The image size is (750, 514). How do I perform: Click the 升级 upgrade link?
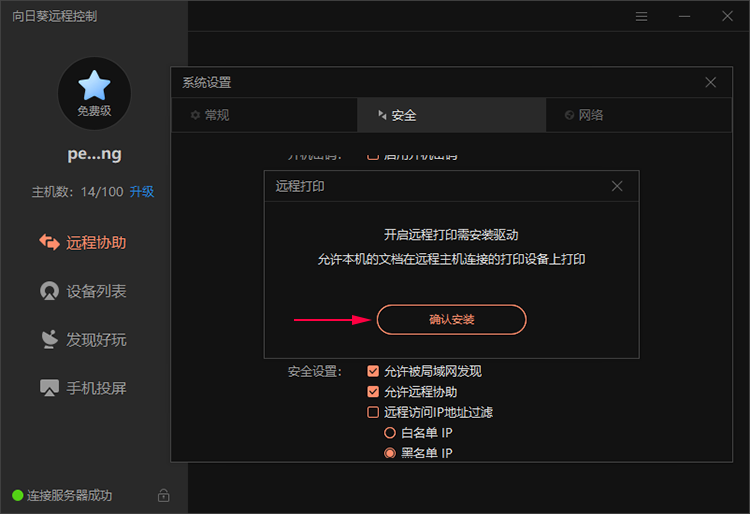click(x=142, y=192)
